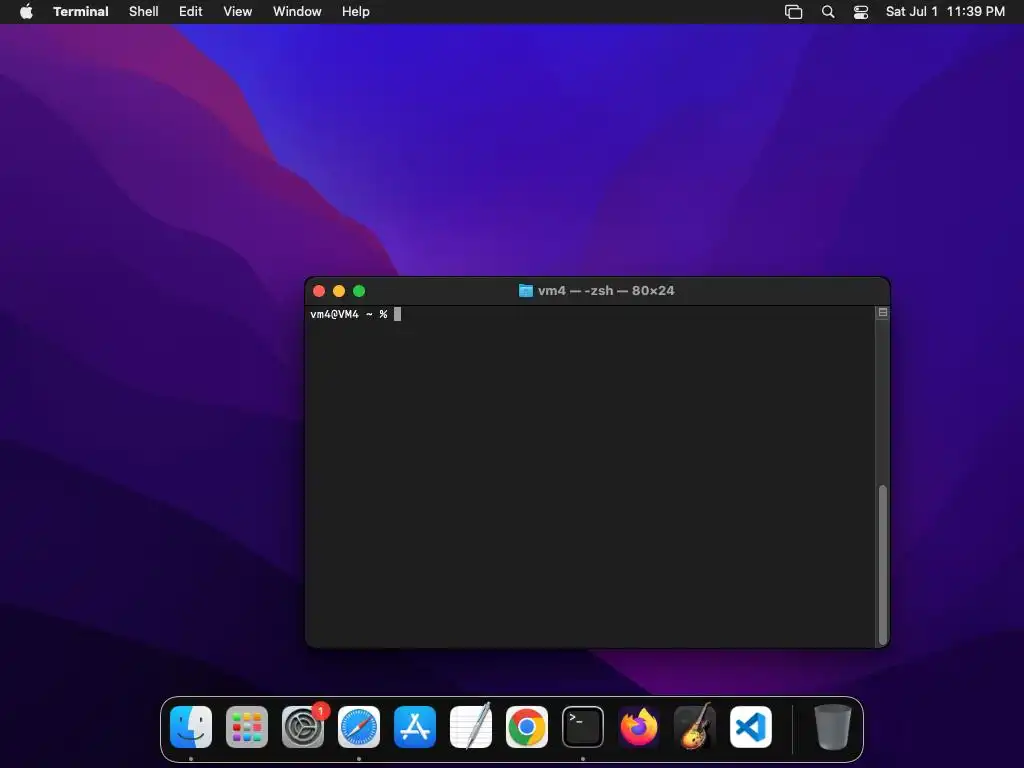Click the Terminal icon in the Dock

(x=583, y=727)
